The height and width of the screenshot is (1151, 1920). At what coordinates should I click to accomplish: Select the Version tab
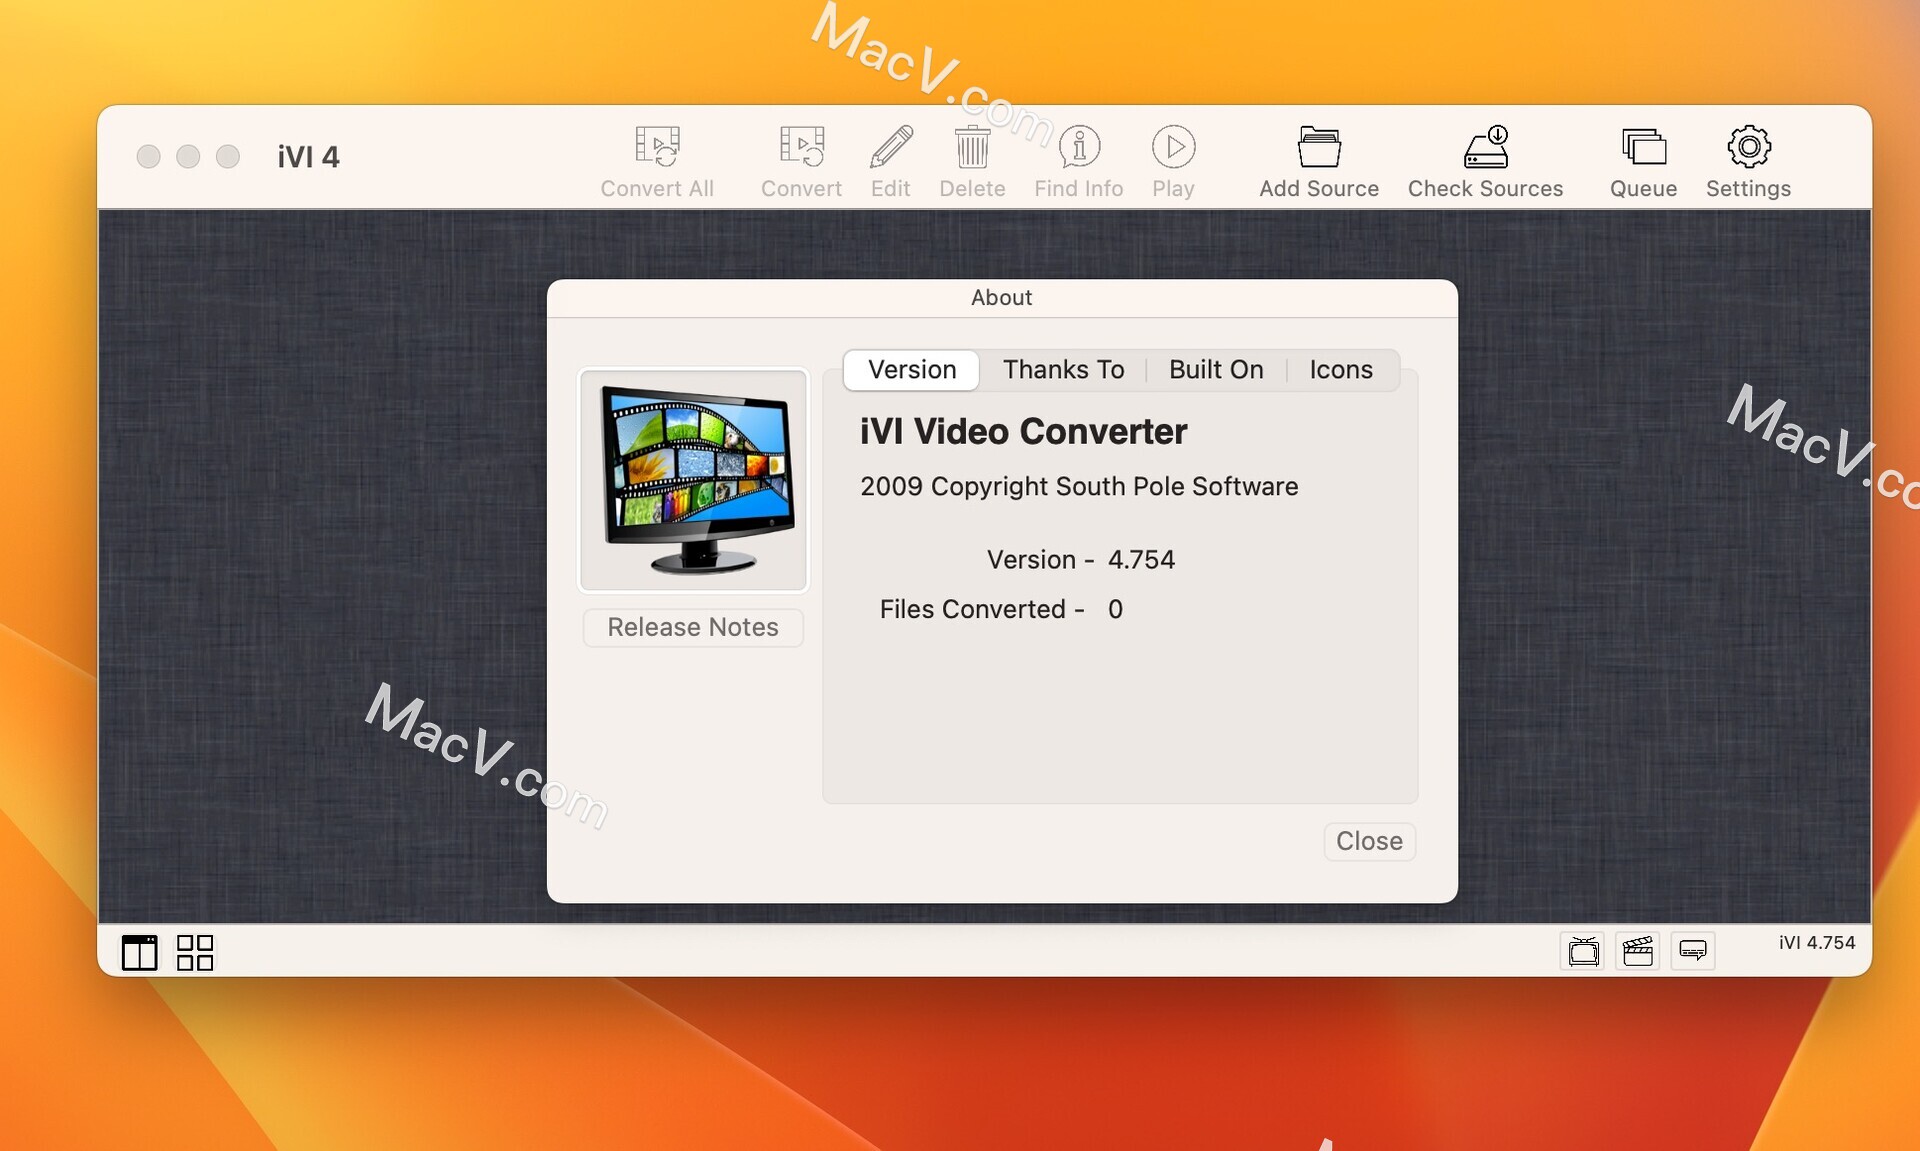coord(912,370)
